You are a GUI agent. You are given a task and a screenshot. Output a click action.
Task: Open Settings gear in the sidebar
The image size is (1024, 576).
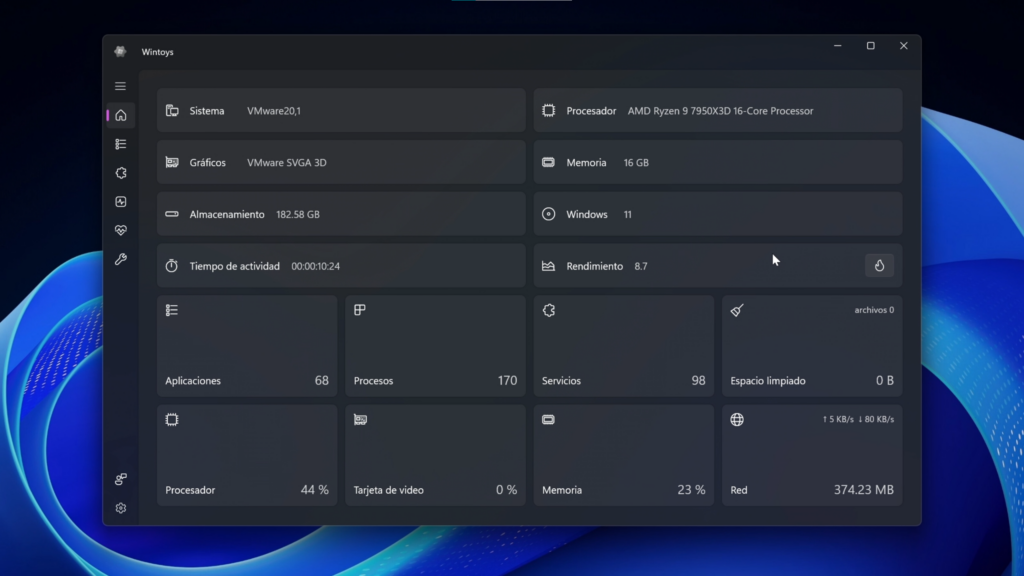(120, 508)
